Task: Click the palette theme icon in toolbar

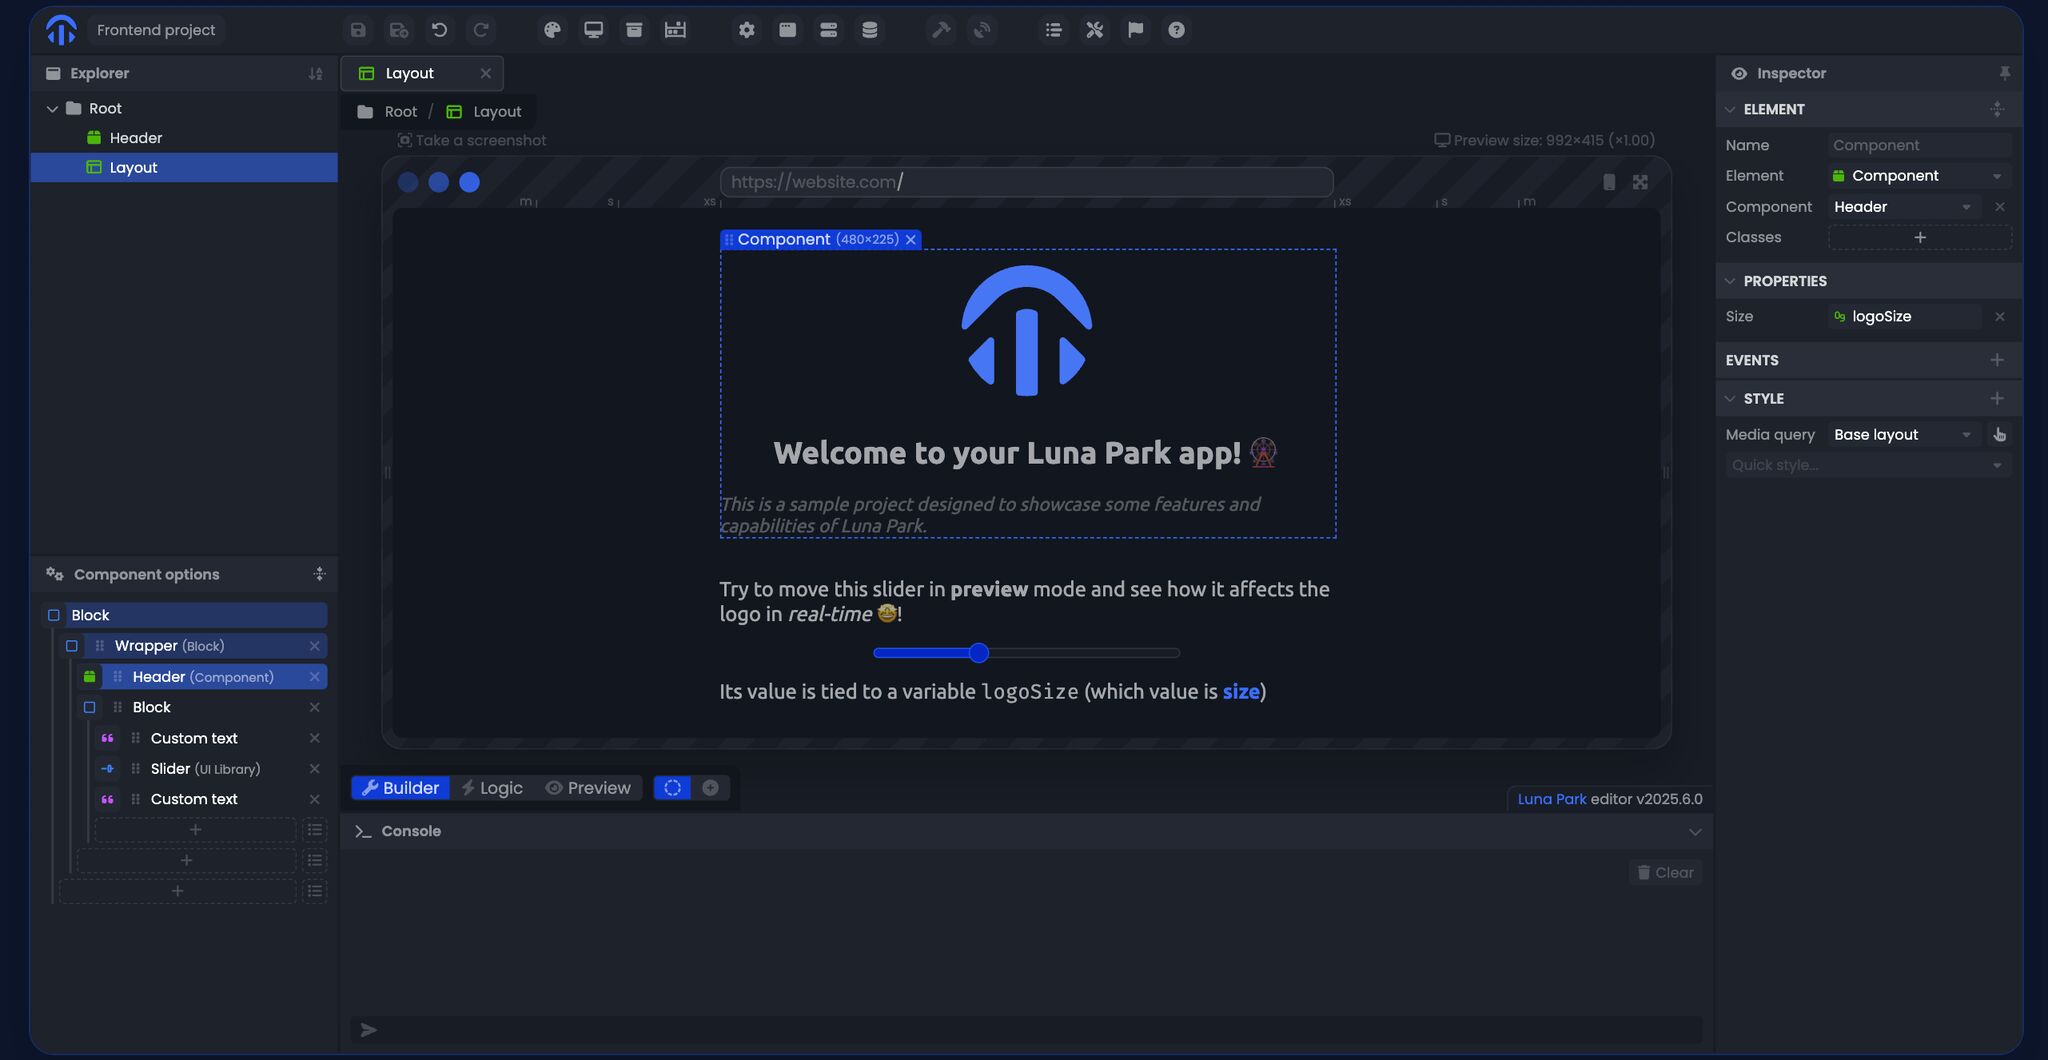Action: (x=552, y=30)
